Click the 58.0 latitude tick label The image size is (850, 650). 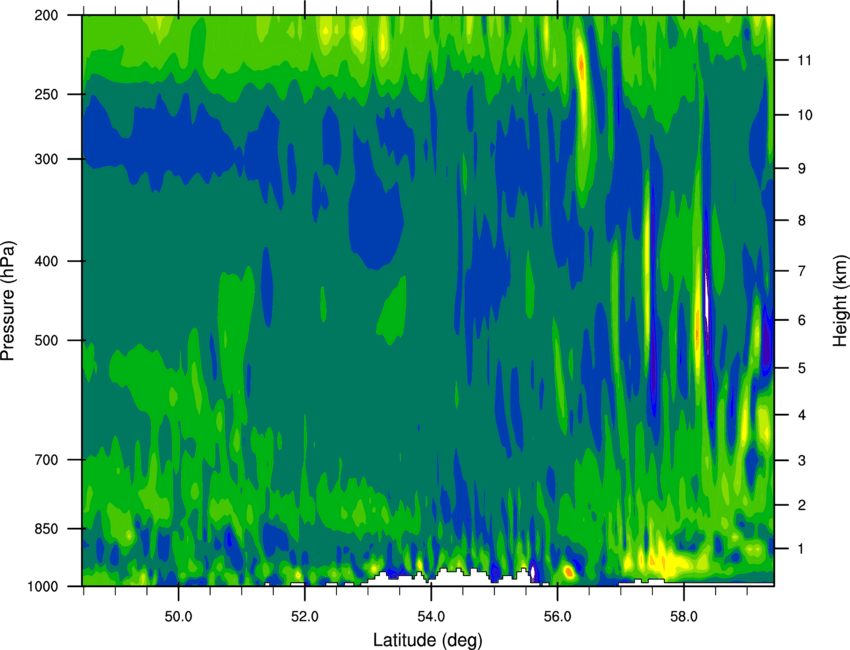684,617
